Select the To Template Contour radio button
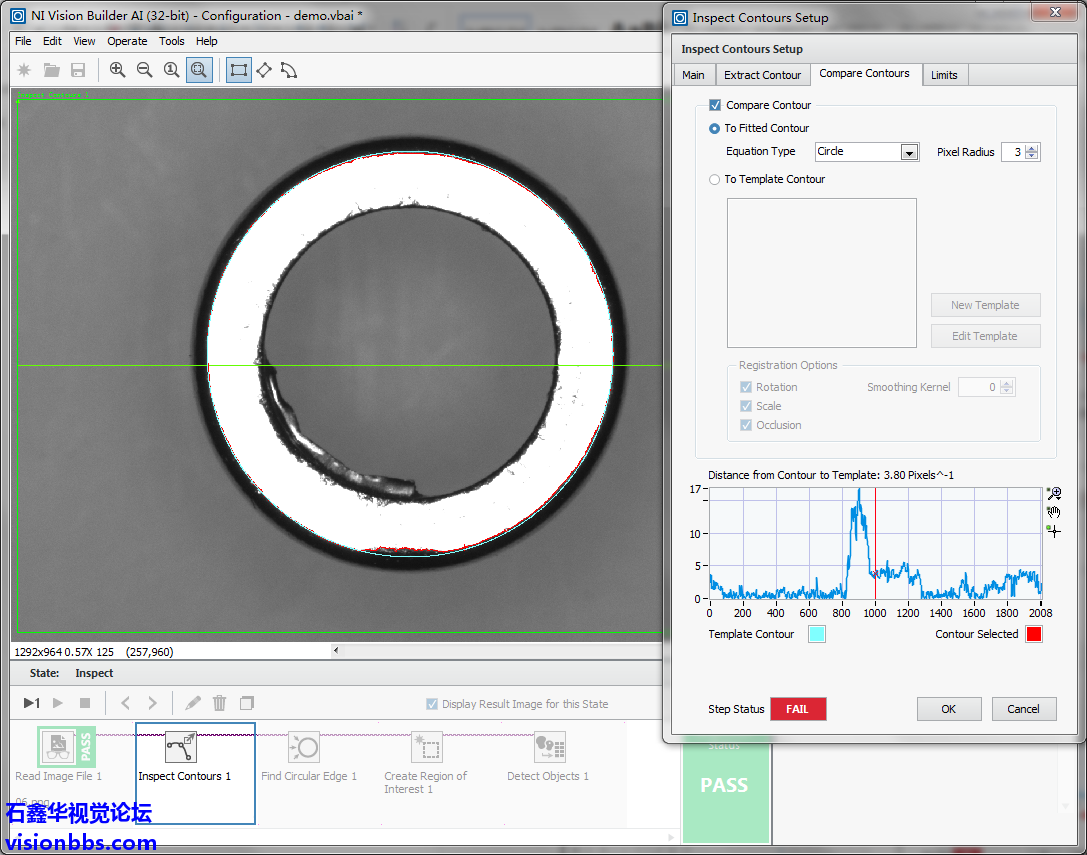 tap(714, 180)
